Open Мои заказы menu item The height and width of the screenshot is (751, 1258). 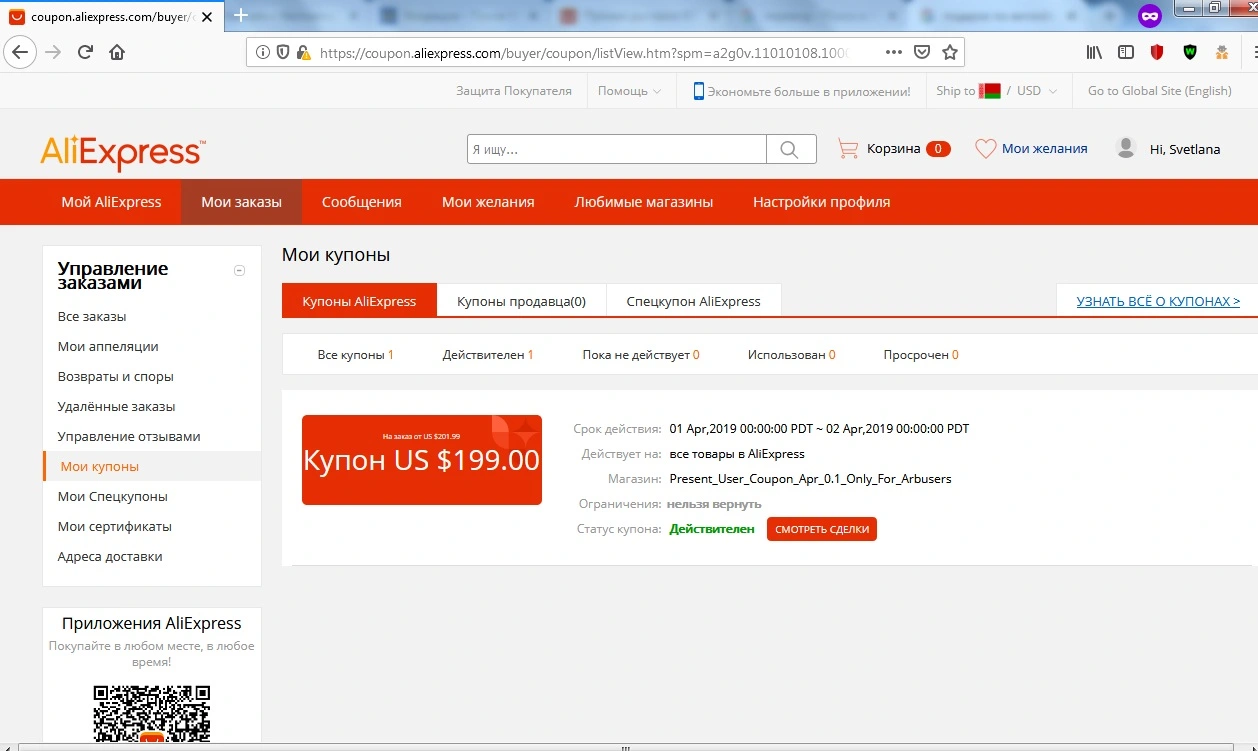(241, 202)
